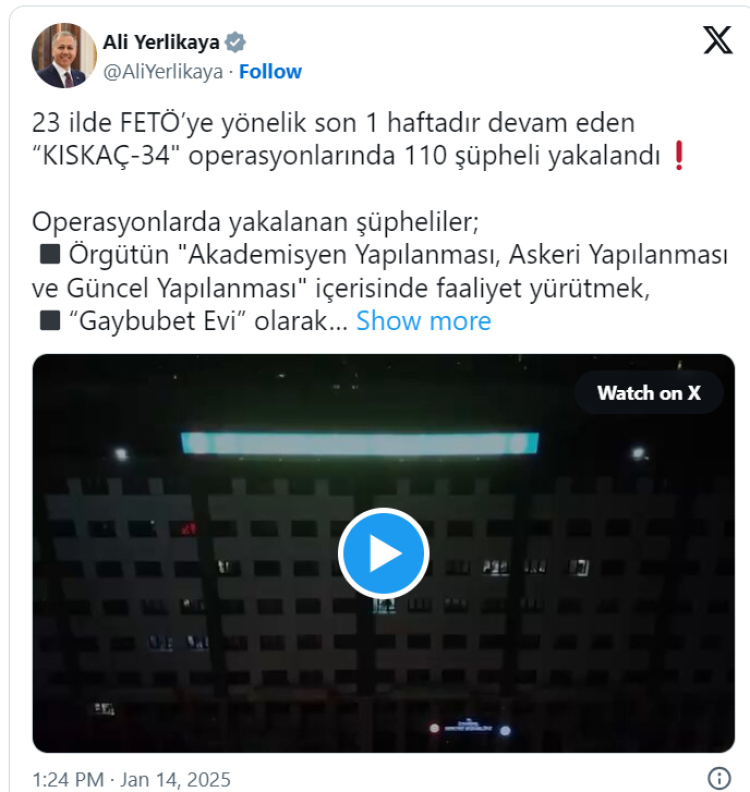
Task: Open Ali Yerlikaya's profile photo
Action: pyautogui.click(x=64, y=56)
